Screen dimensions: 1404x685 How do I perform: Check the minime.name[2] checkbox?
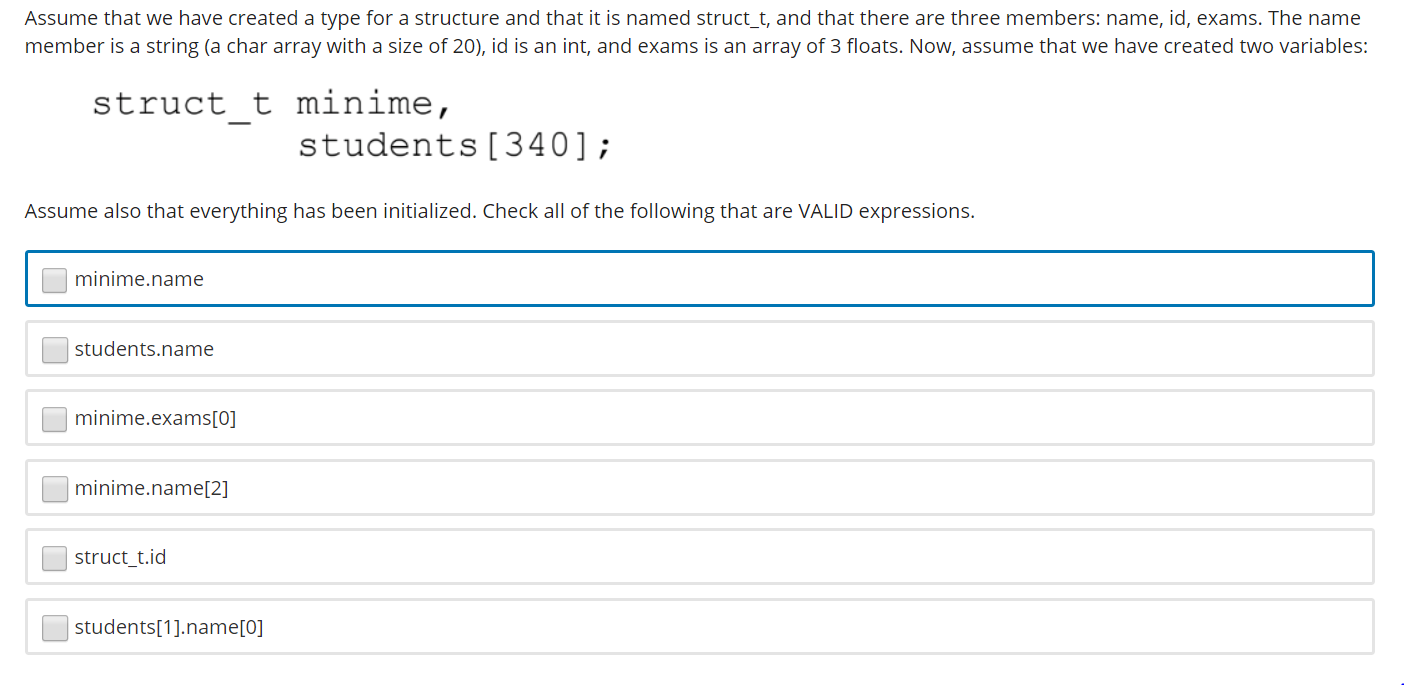point(54,488)
